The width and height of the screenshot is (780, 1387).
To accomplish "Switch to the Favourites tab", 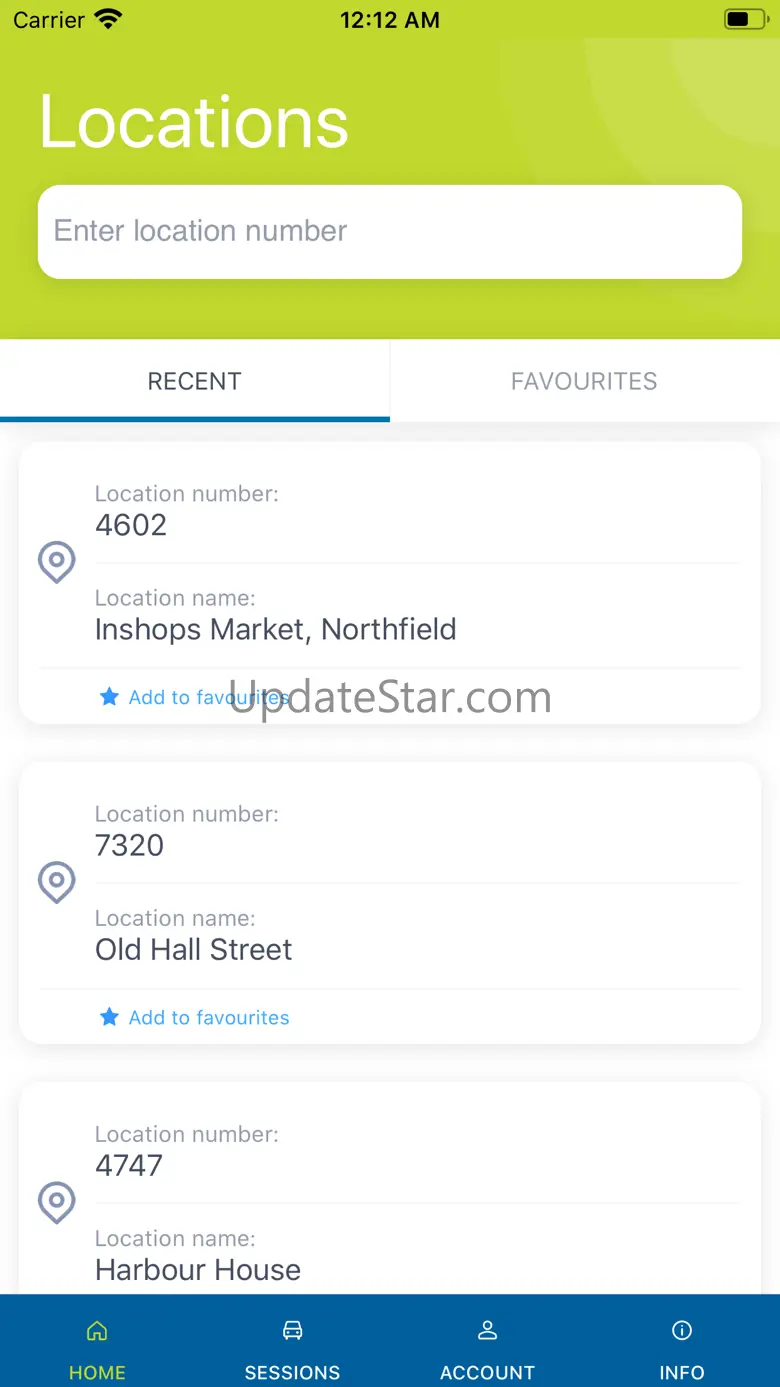I will [x=584, y=381].
